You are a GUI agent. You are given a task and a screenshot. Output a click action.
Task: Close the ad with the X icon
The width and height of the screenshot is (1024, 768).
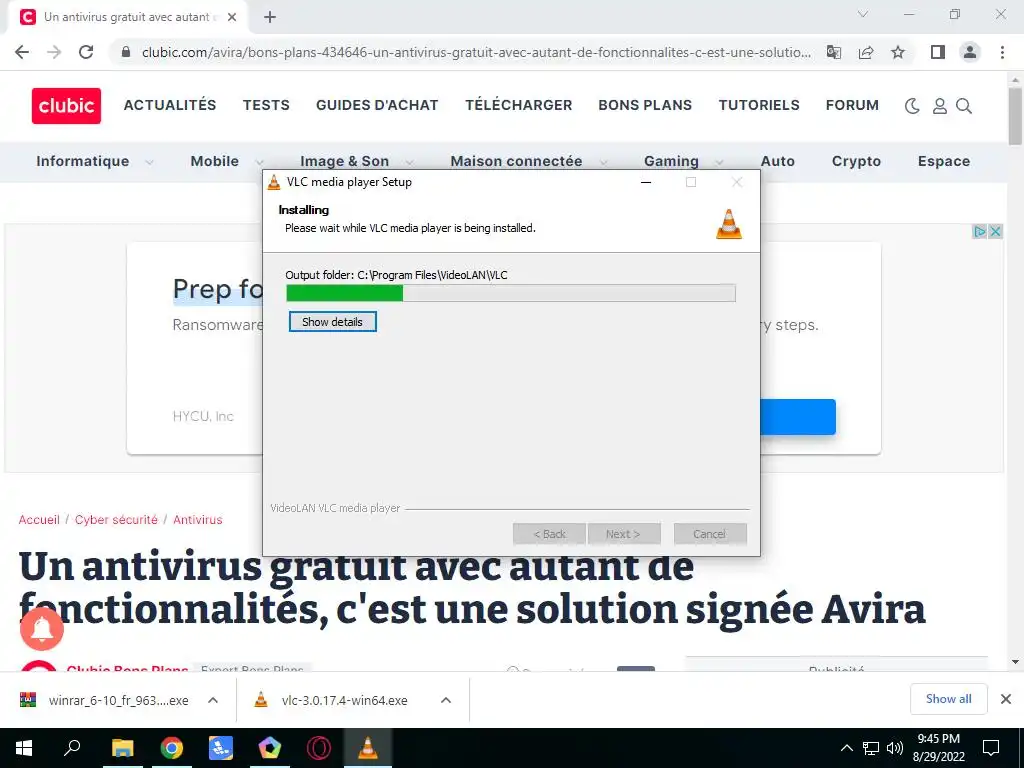tap(995, 231)
